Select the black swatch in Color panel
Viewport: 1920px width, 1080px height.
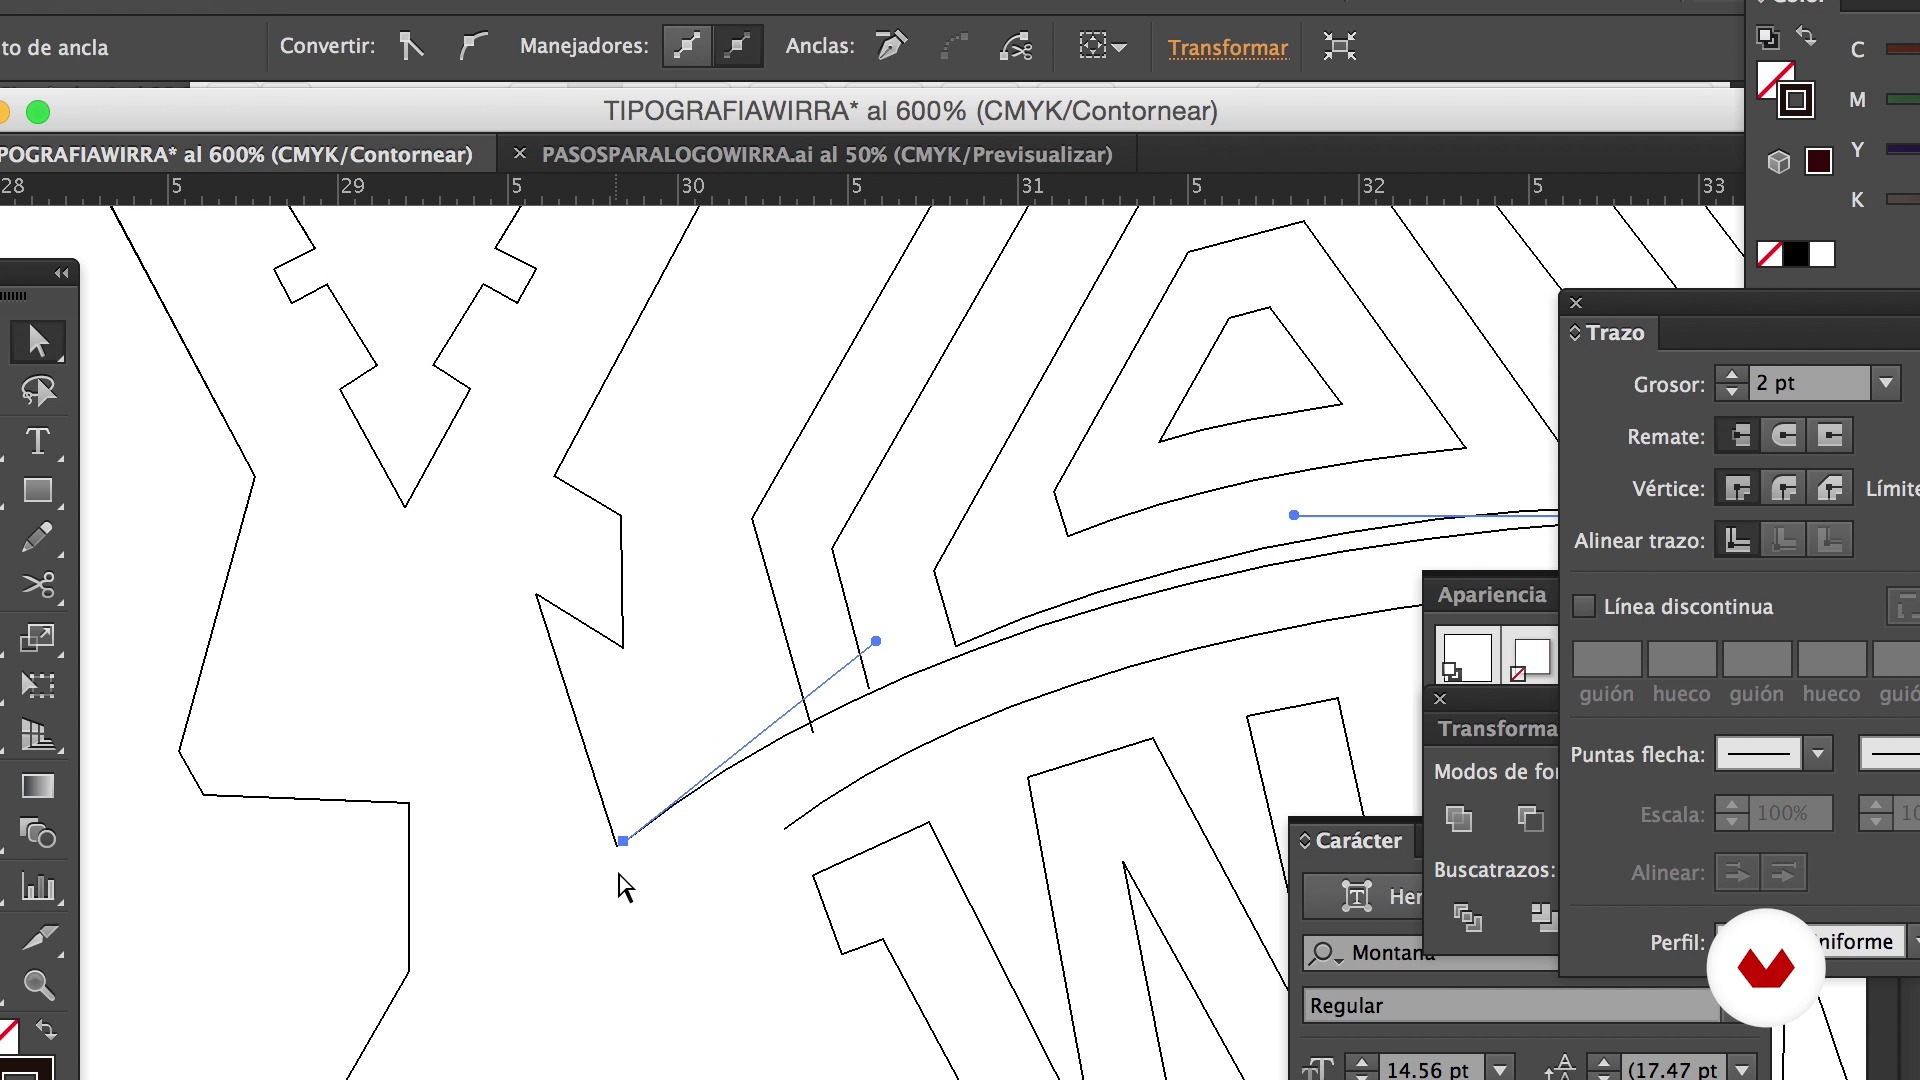click(1796, 254)
